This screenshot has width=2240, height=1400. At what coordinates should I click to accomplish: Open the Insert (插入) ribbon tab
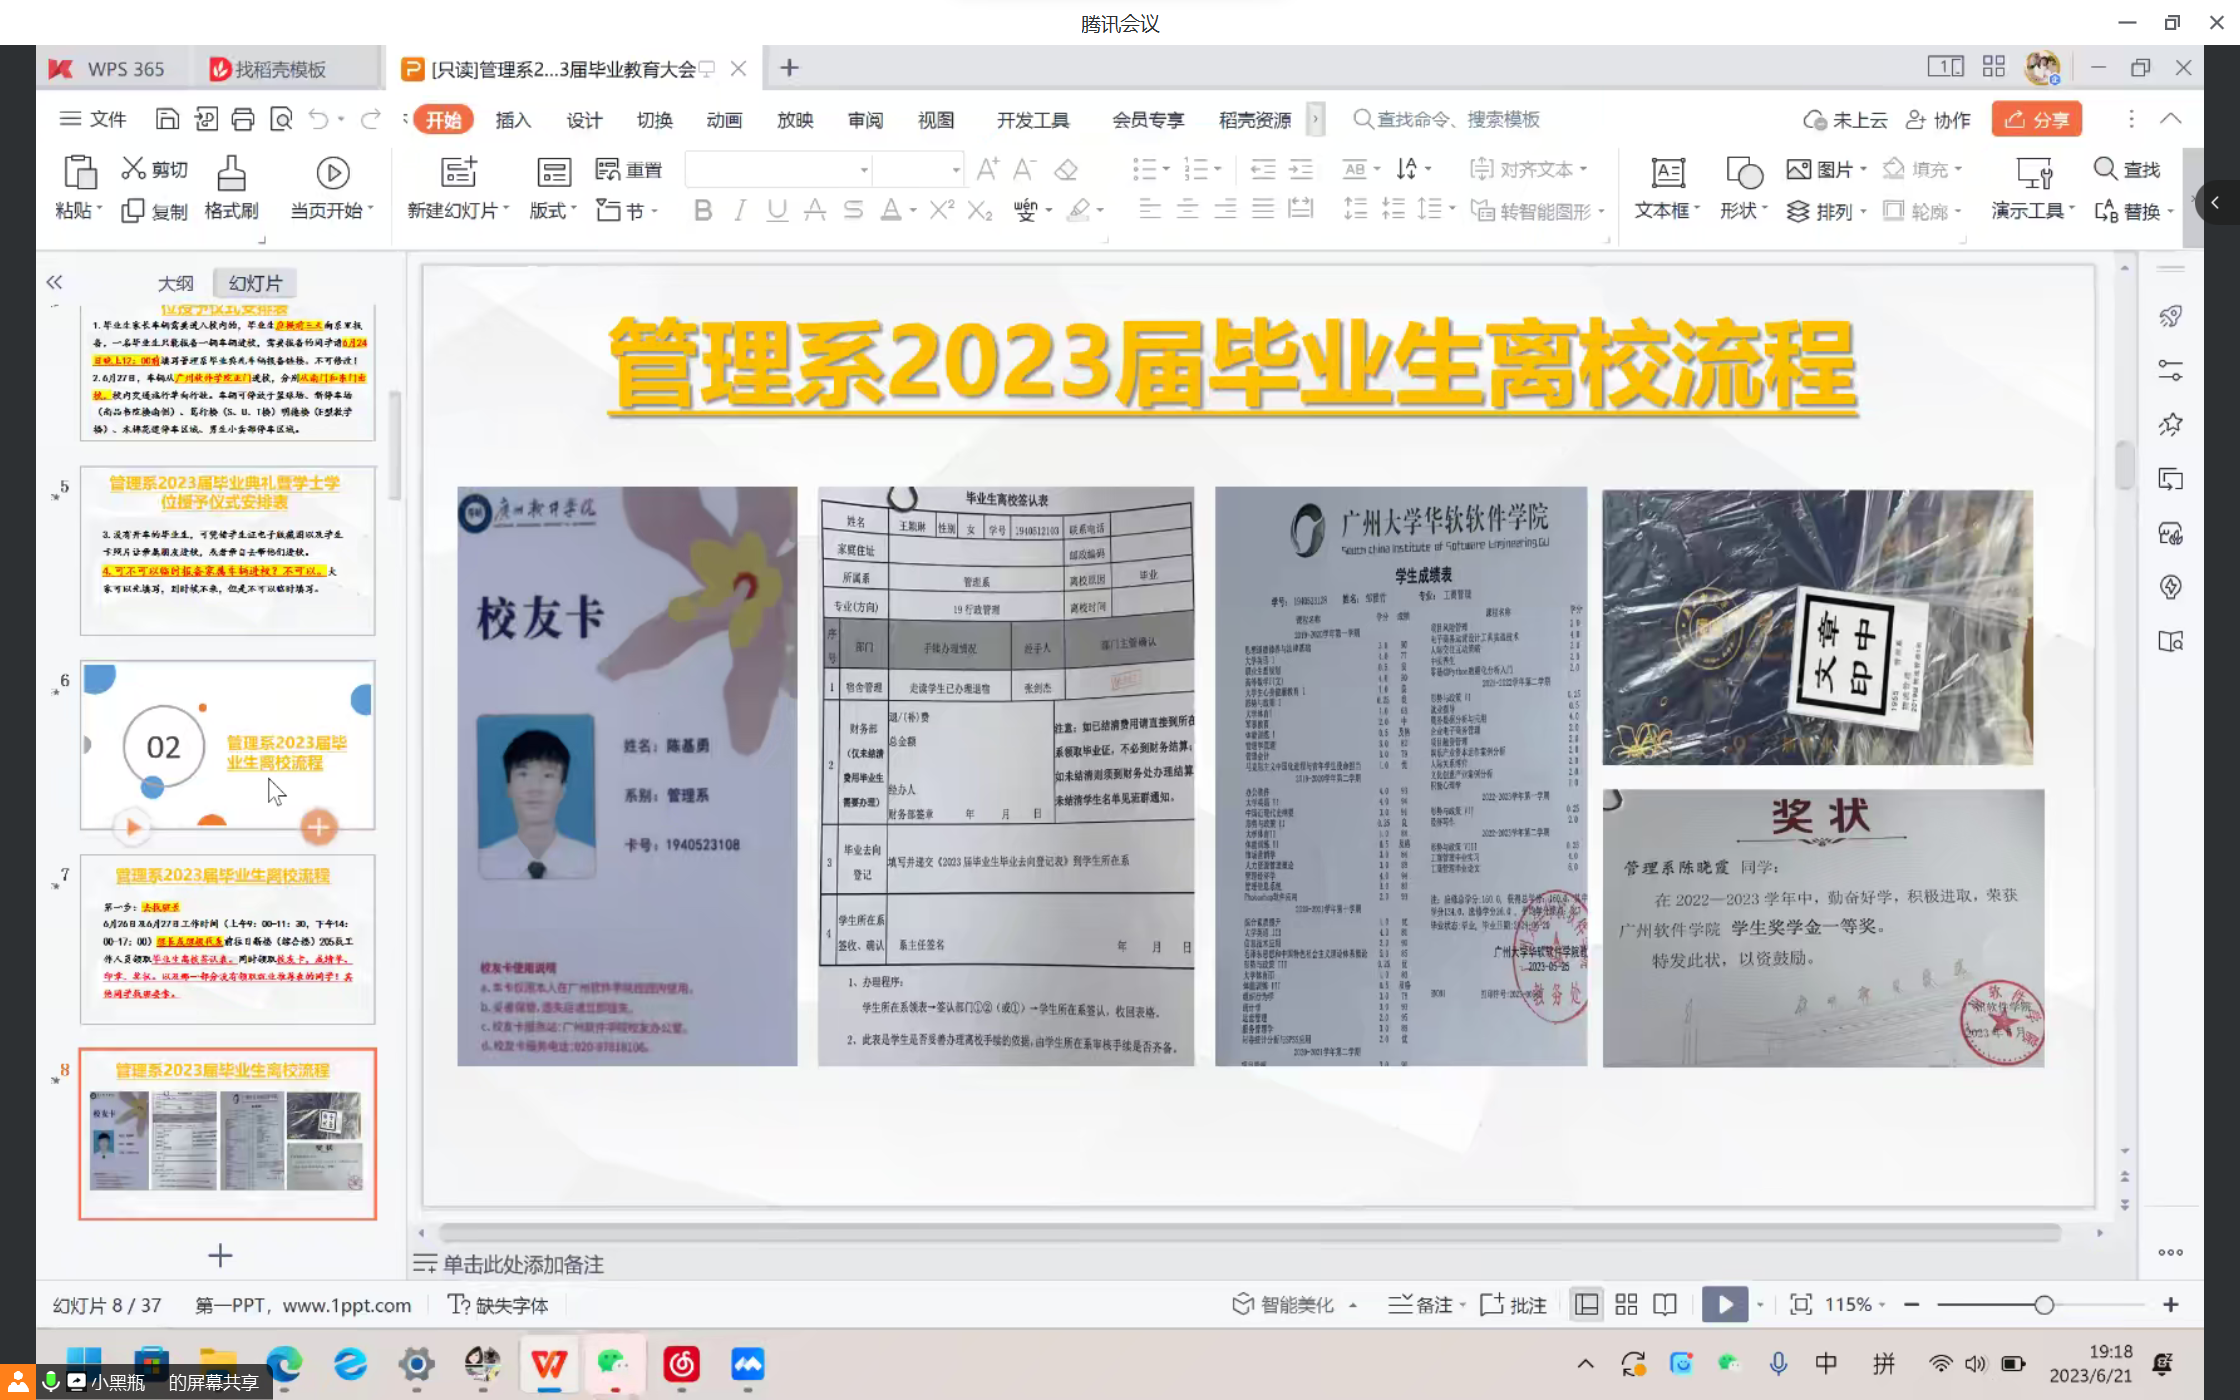pos(512,120)
